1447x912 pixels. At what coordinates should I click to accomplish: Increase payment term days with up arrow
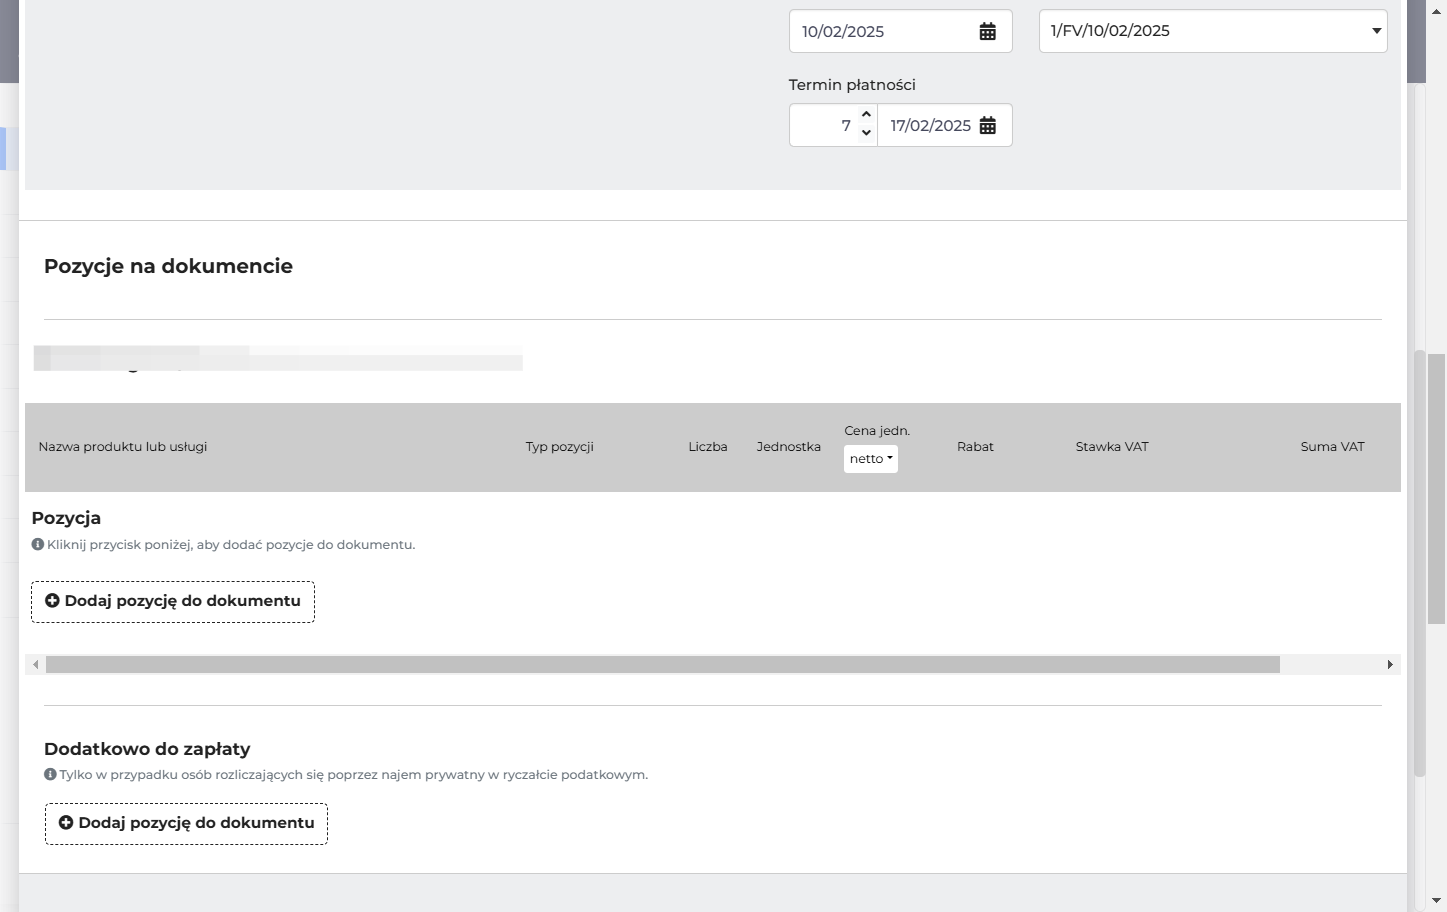coord(867,114)
